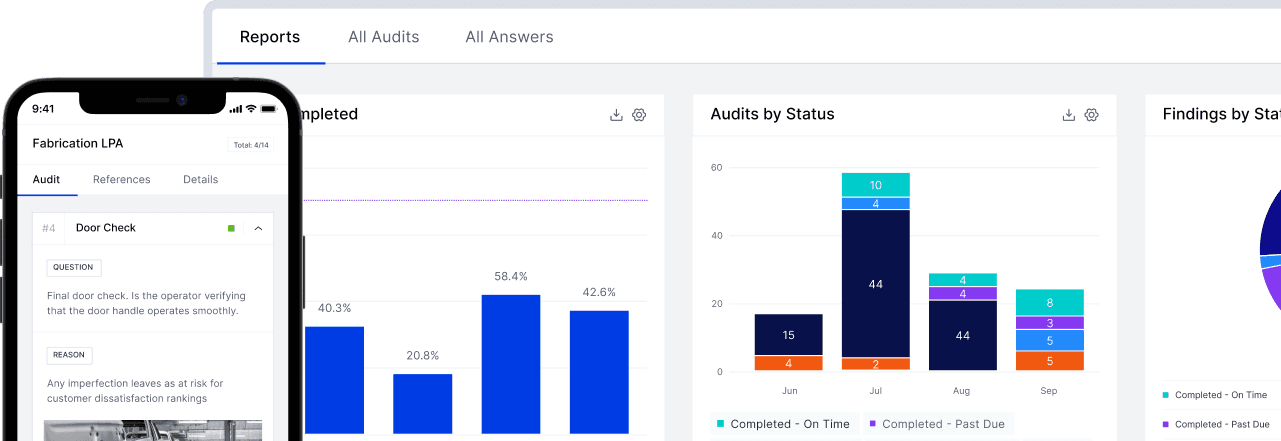
Task: Click the Jun navy bar segment labeled 15
Action: tap(788, 335)
